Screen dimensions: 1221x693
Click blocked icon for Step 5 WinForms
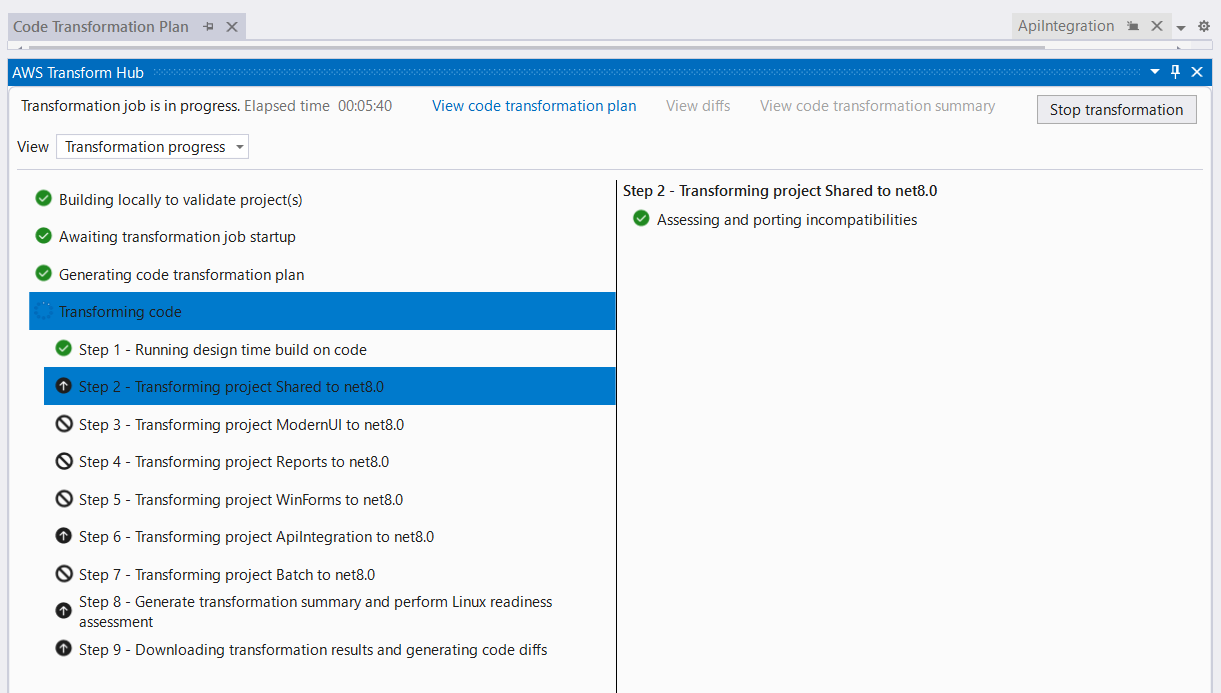point(64,499)
